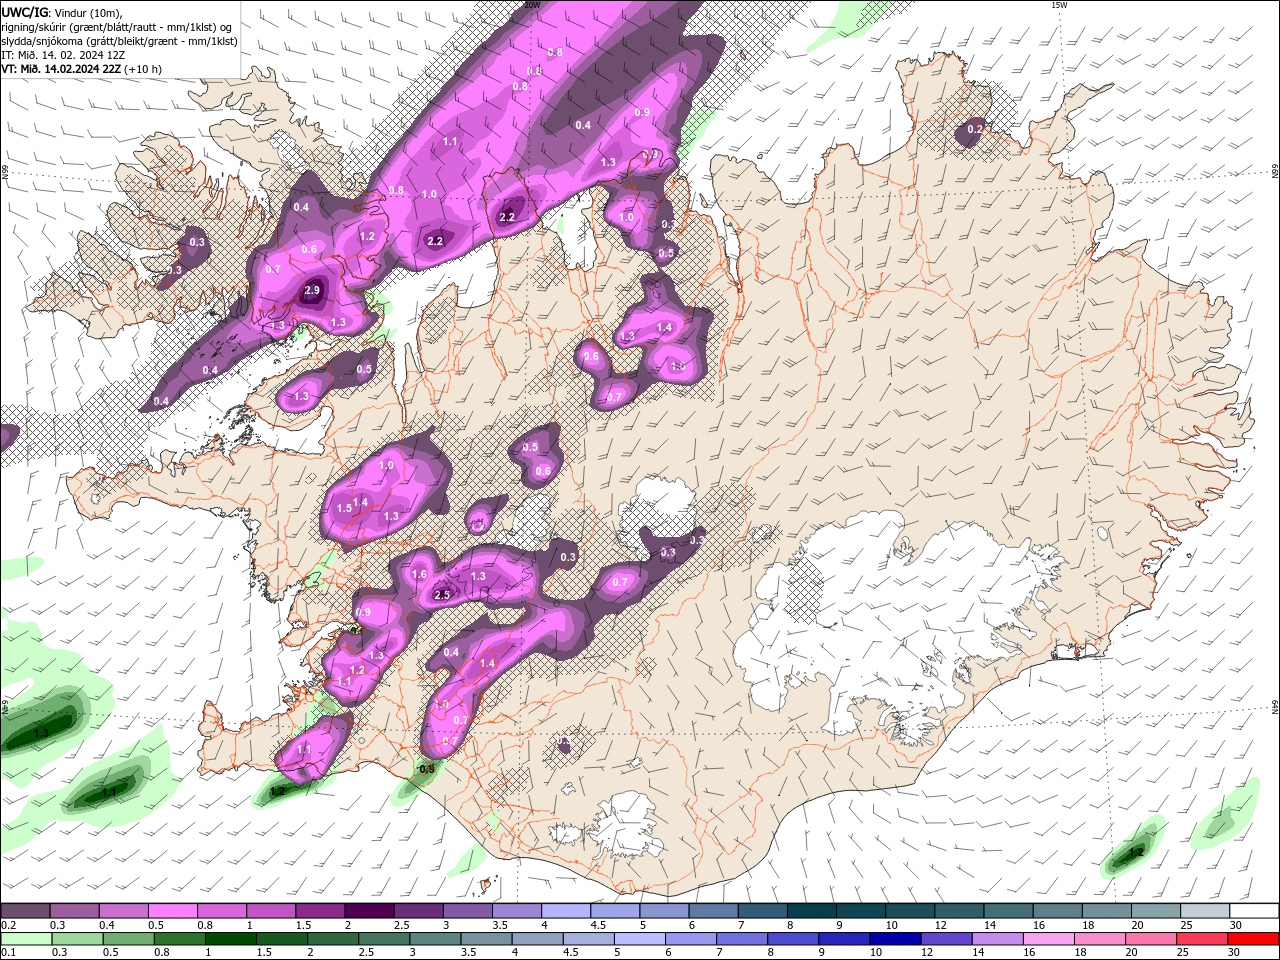
Task: Click the 'UWC/IG: Vindur (10m)' title text
Action: [x=61, y=12]
